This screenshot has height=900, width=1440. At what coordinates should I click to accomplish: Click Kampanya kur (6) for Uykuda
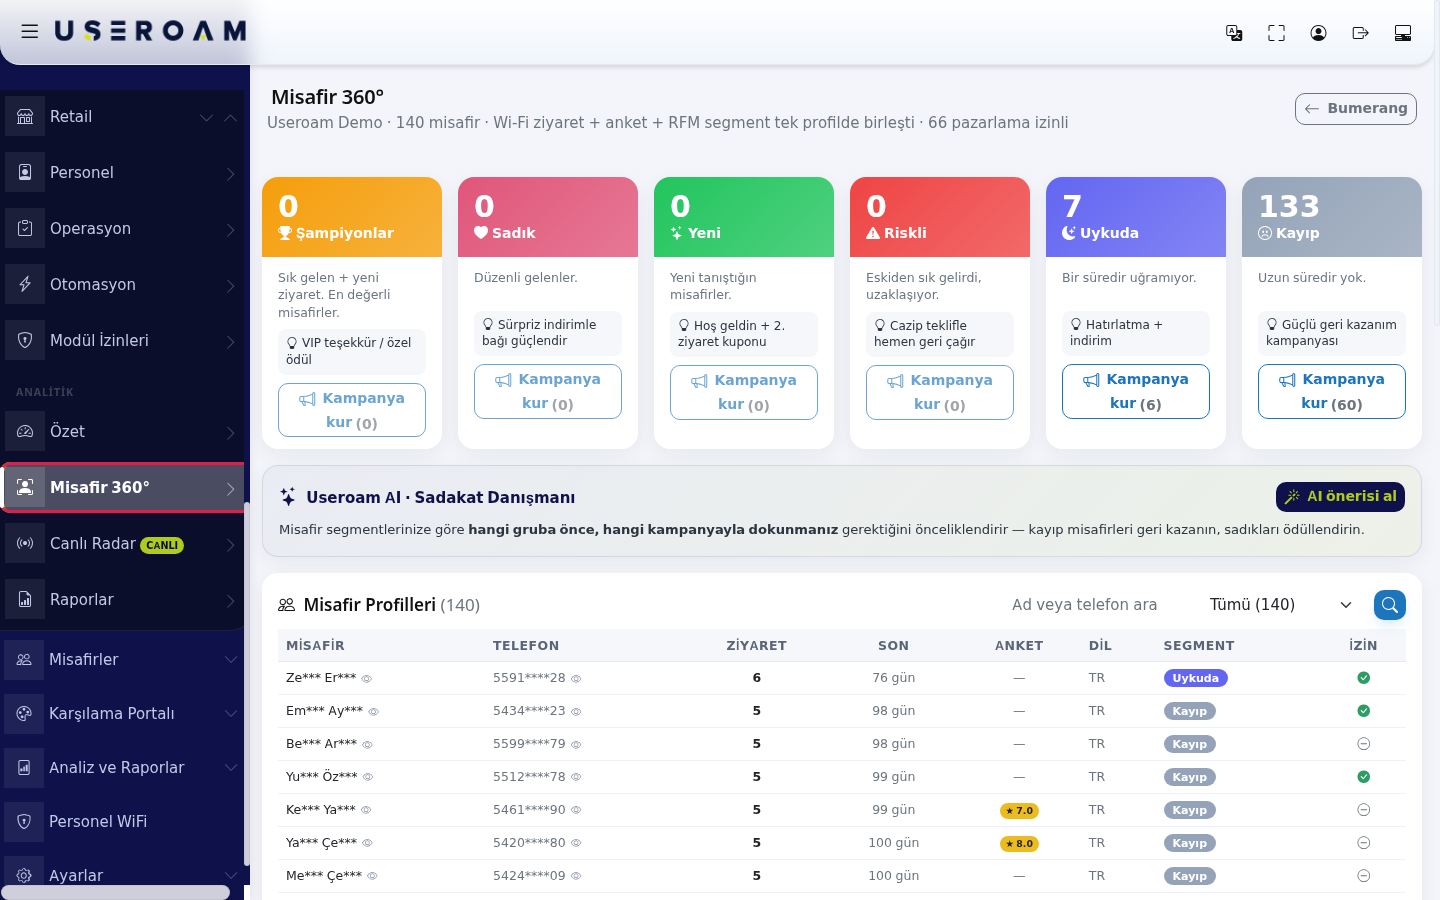1136,391
